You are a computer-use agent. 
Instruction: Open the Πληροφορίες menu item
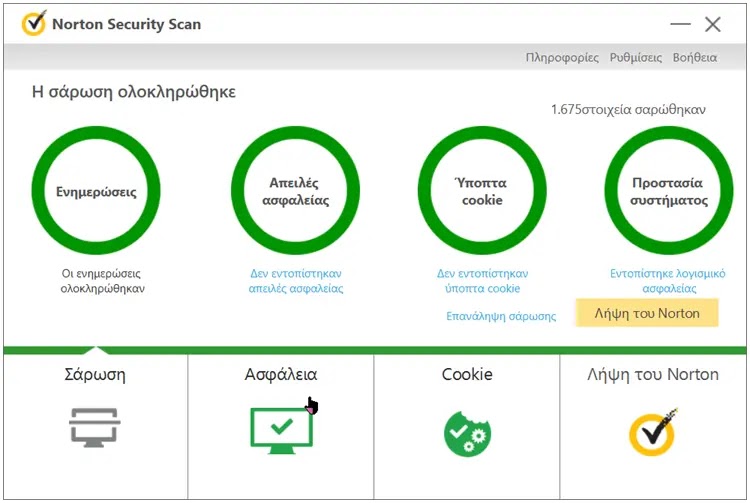562,57
